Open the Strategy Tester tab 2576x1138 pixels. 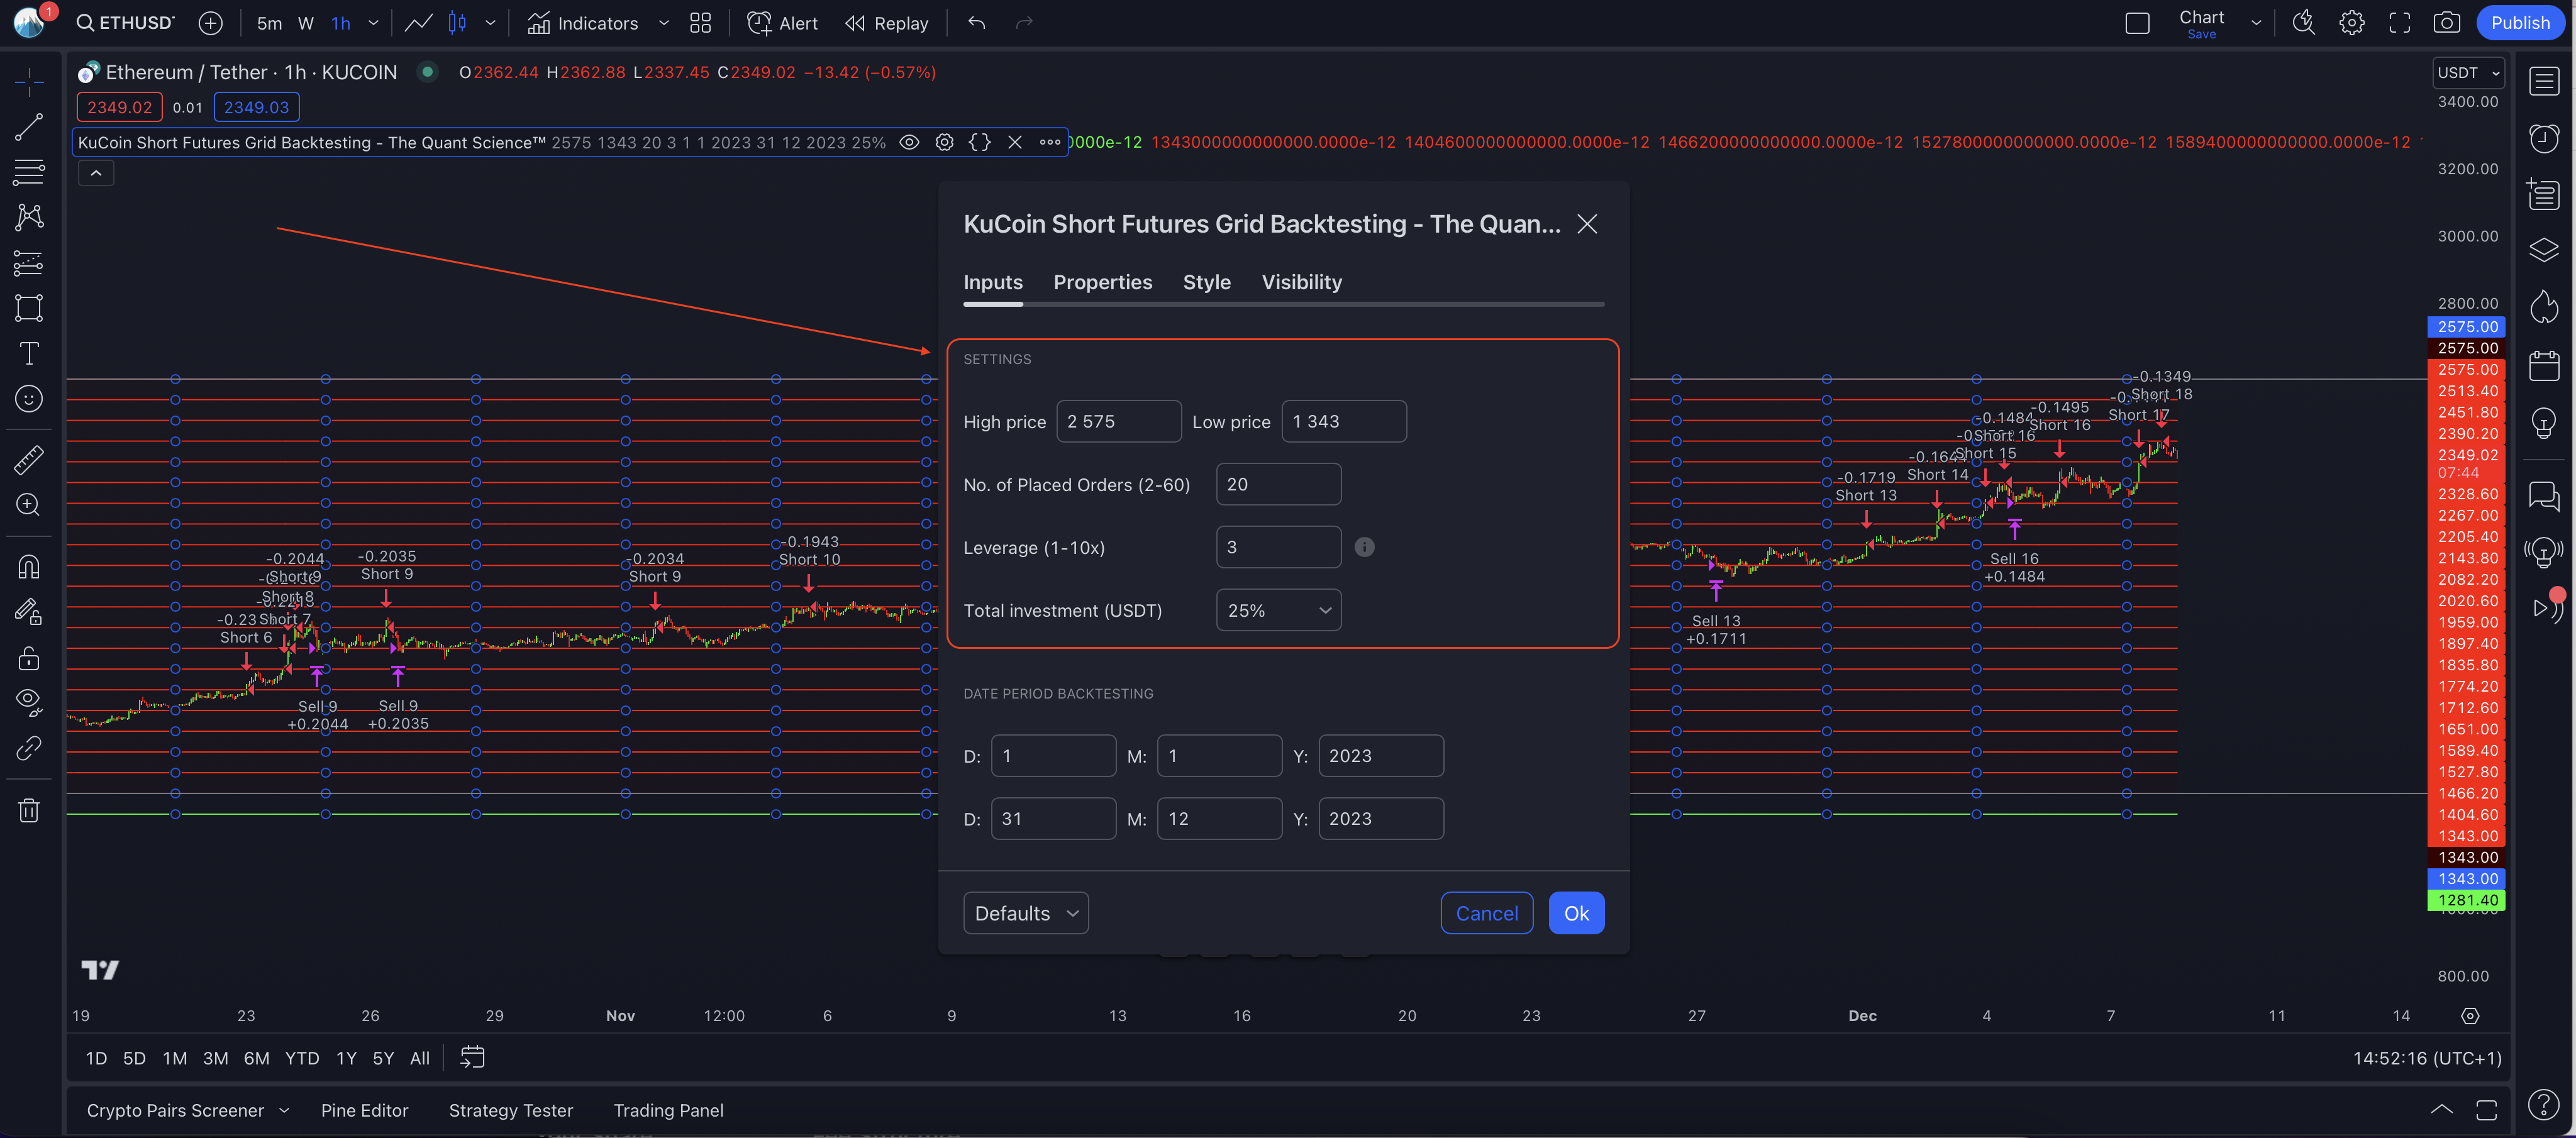[x=510, y=1110]
